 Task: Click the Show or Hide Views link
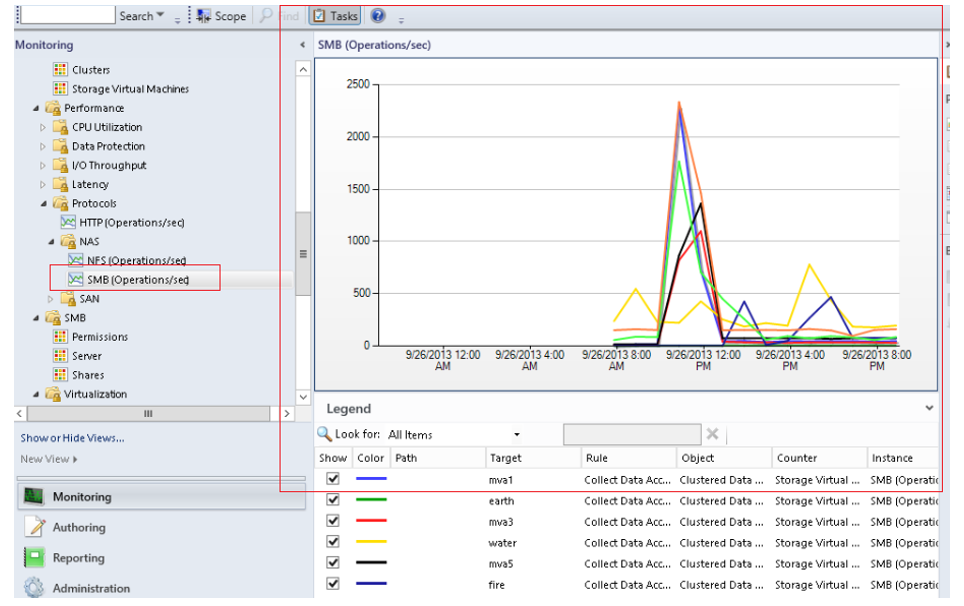point(72,438)
